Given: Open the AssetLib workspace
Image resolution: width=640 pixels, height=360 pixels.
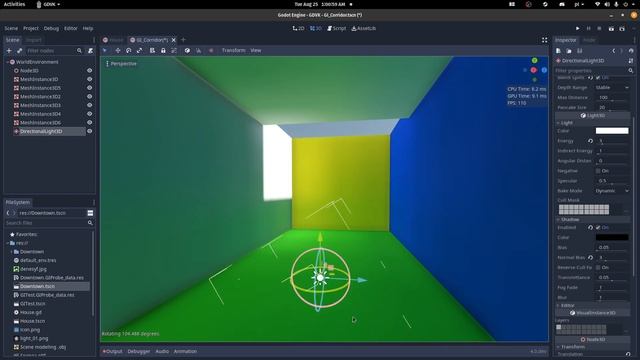Looking at the screenshot, I should (364, 28).
